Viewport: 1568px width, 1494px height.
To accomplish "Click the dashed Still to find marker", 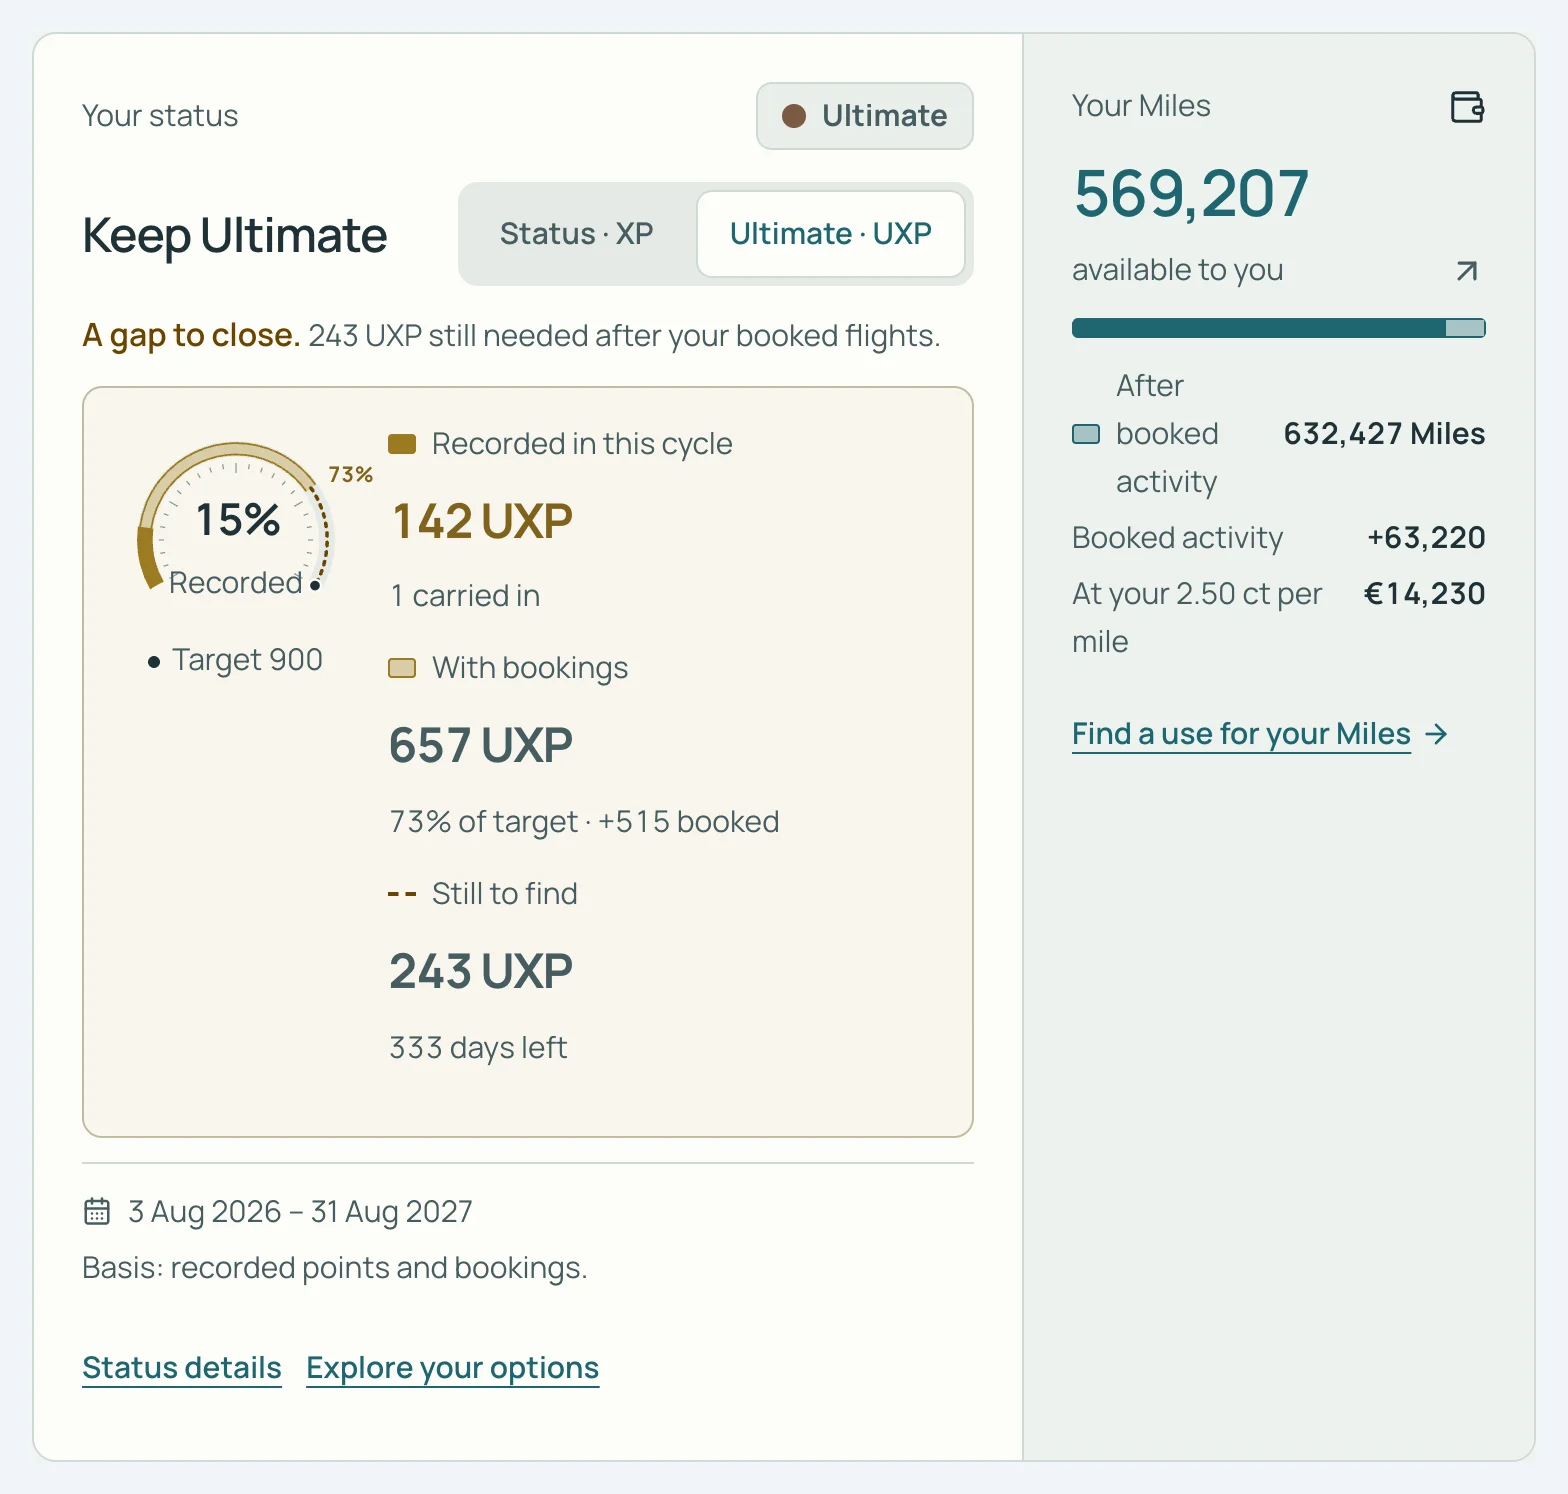I will pyautogui.click(x=402, y=894).
